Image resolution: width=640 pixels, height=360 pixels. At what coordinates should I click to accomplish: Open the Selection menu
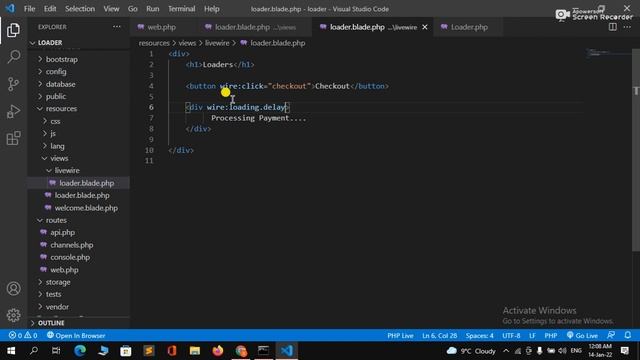[x=80, y=9]
